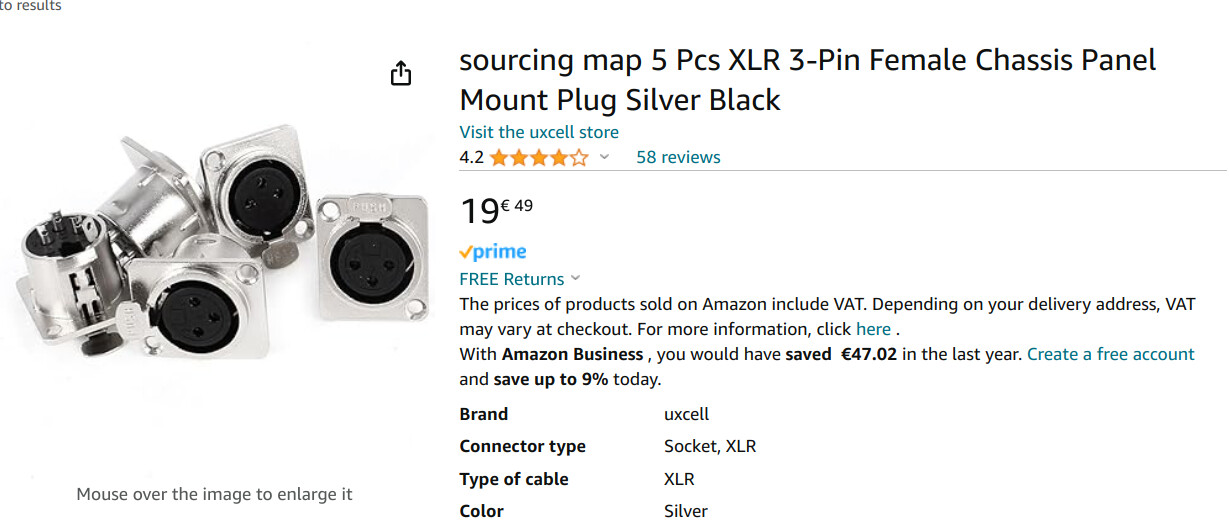Click "Mouse over the image to enlarge it" caption

pos(214,494)
